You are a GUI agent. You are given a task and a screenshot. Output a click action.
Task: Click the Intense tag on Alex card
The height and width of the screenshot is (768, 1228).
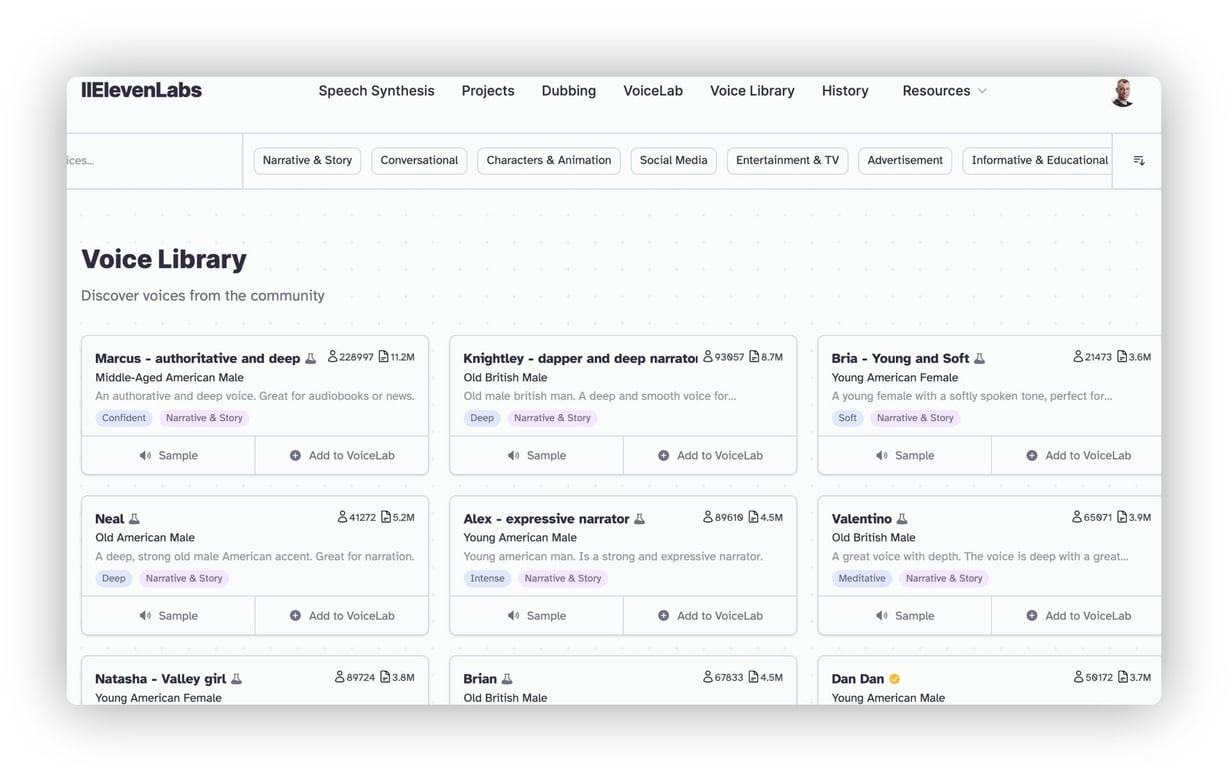(x=488, y=578)
